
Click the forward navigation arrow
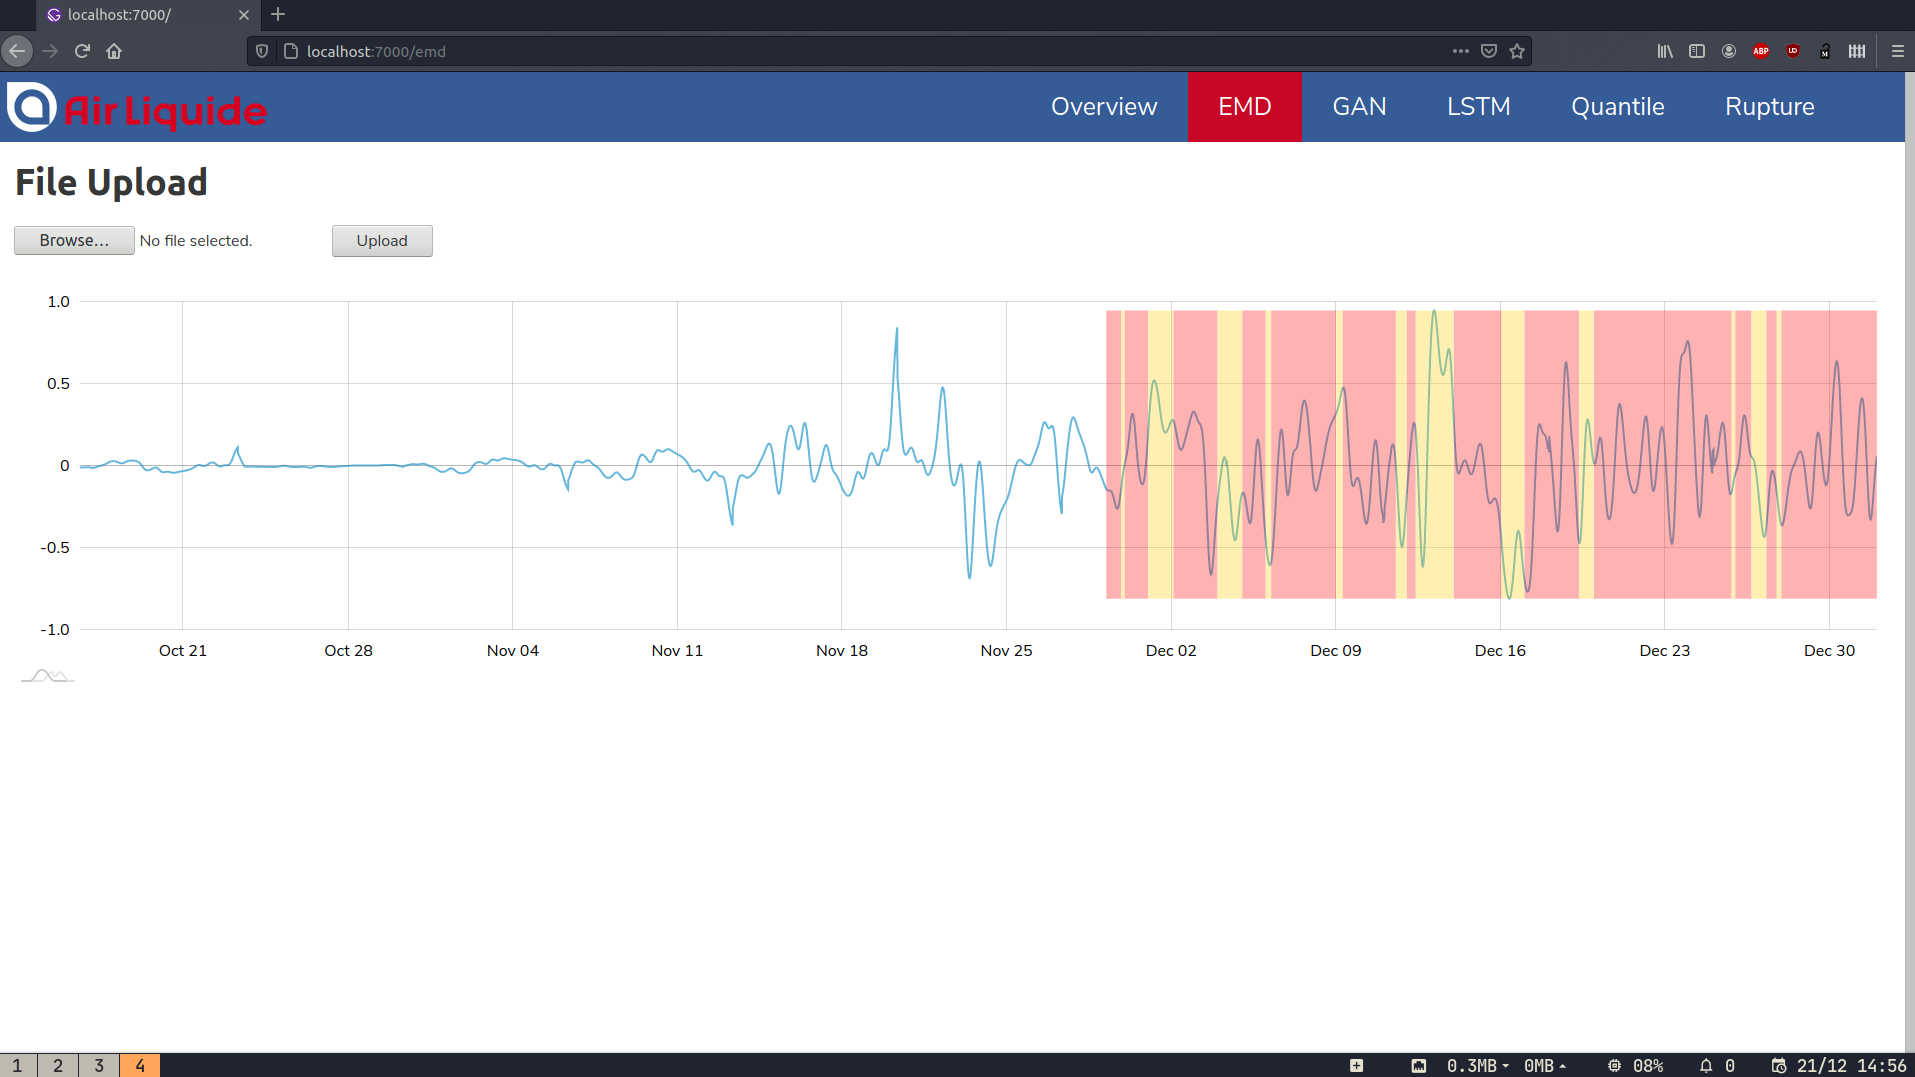(50, 51)
